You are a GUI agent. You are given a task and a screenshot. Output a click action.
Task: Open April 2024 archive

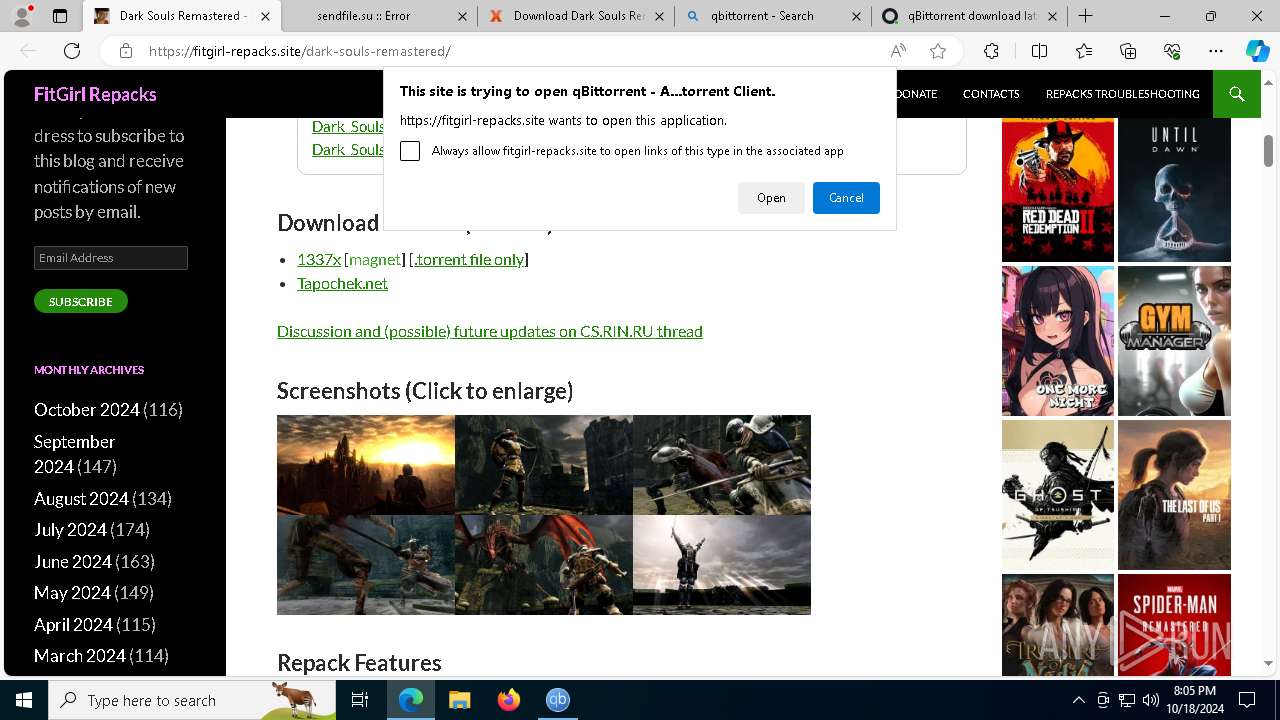pyautogui.click(x=73, y=625)
